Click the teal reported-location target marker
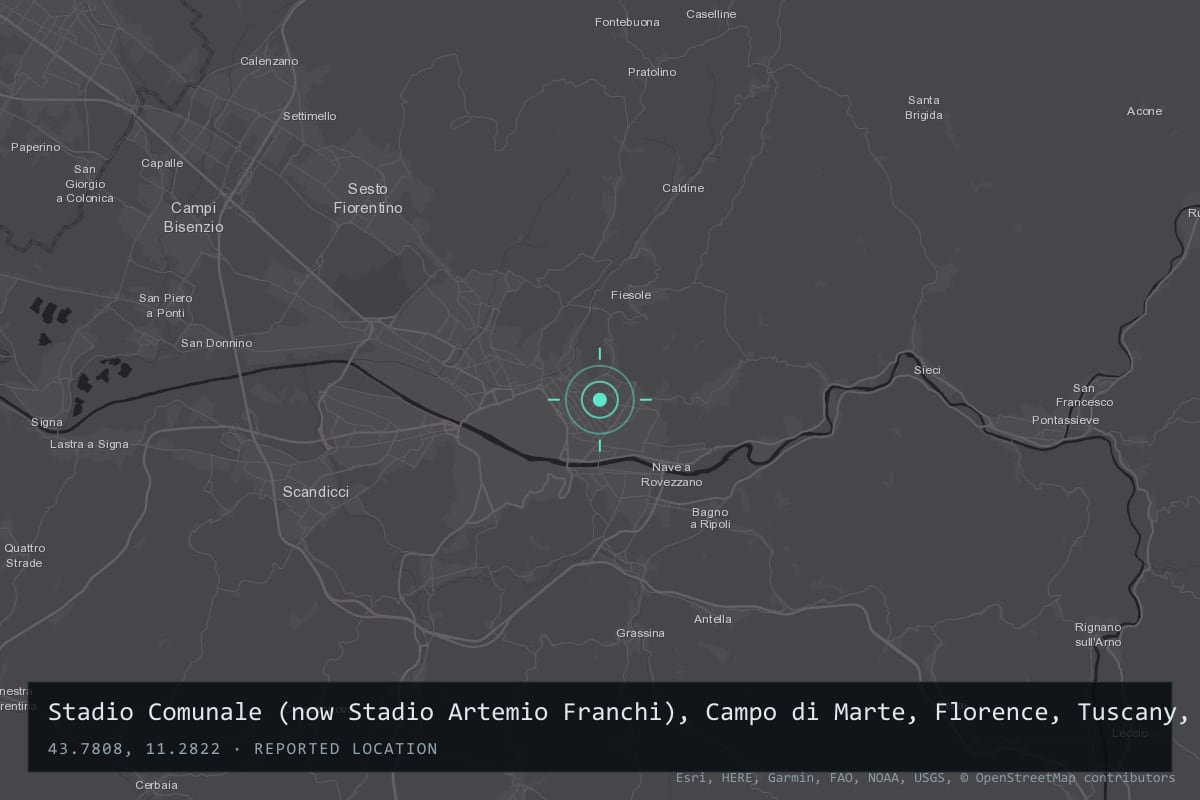Image resolution: width=1200 pixels, height=800 pixels. [x=600, y=400]
